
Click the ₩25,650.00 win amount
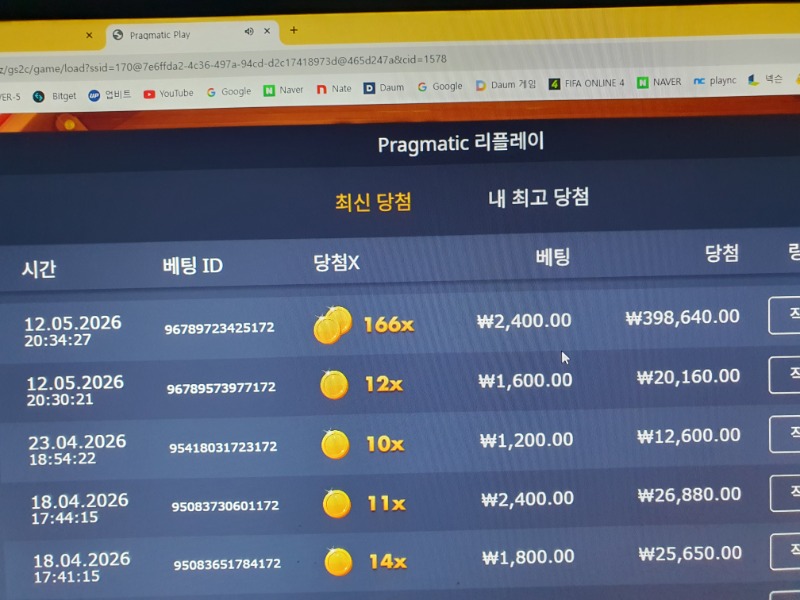tap(690, 554)
